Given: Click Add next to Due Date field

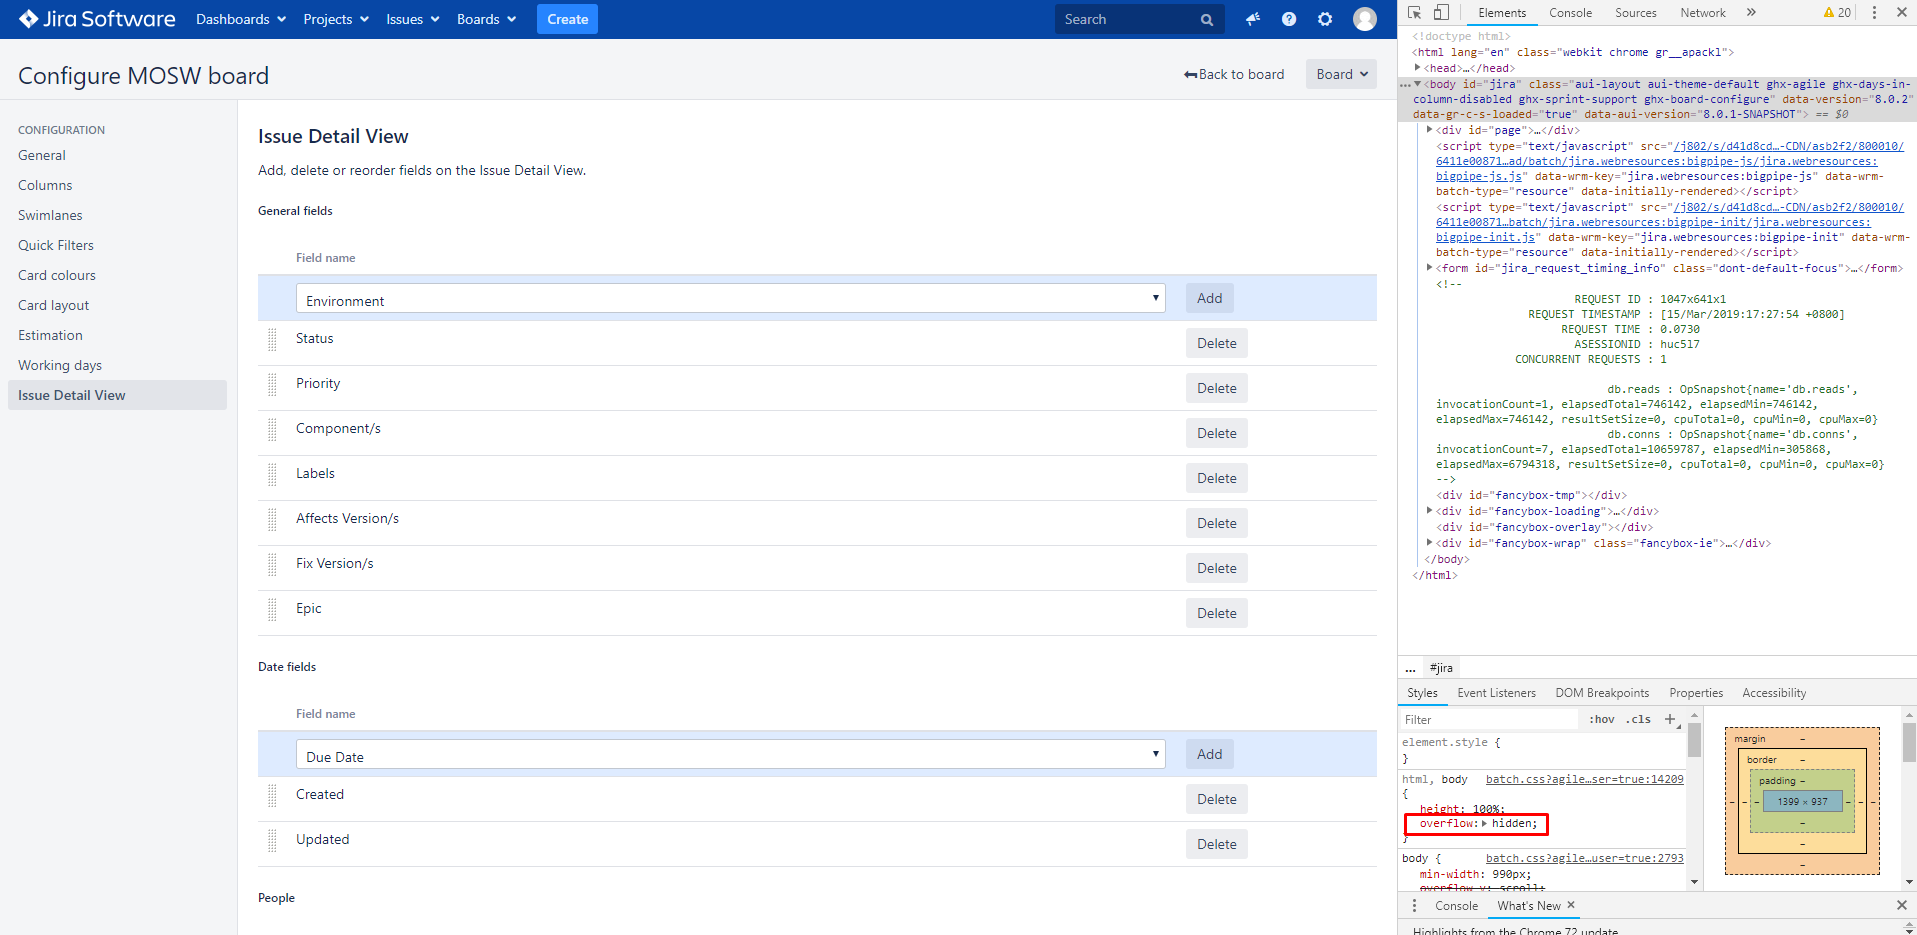Looking at the screenshot, I should click(x=1210, y=754).
